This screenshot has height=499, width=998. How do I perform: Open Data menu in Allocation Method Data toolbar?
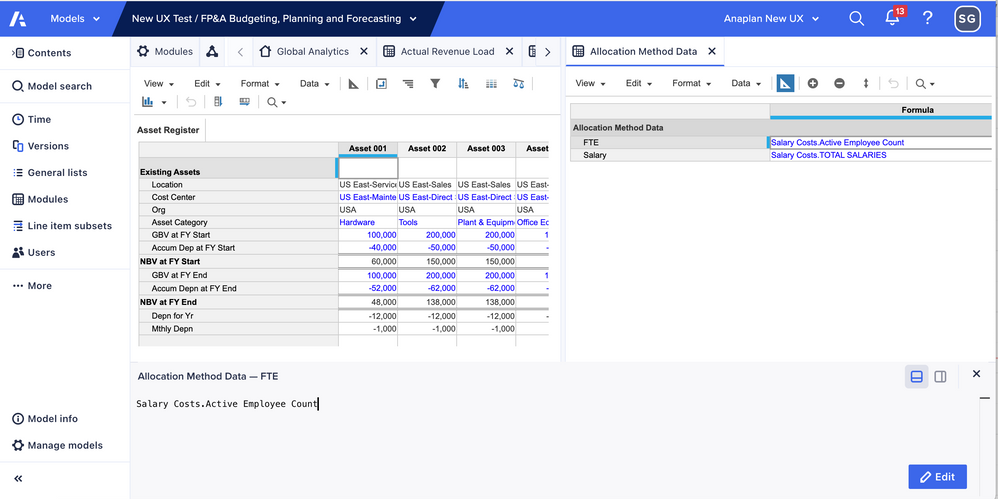[746, 83]
